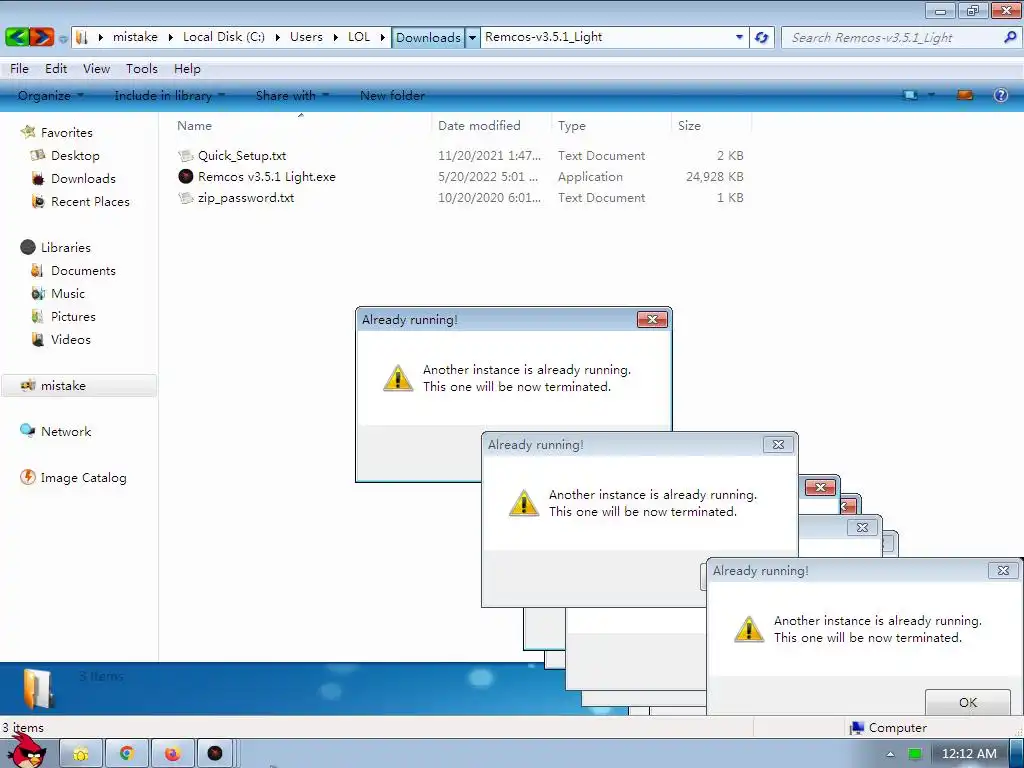Select 'LOL' breadcrumb segment
Screen dimensions: 1024x768
pyautogui.click(x=359, y=37)
